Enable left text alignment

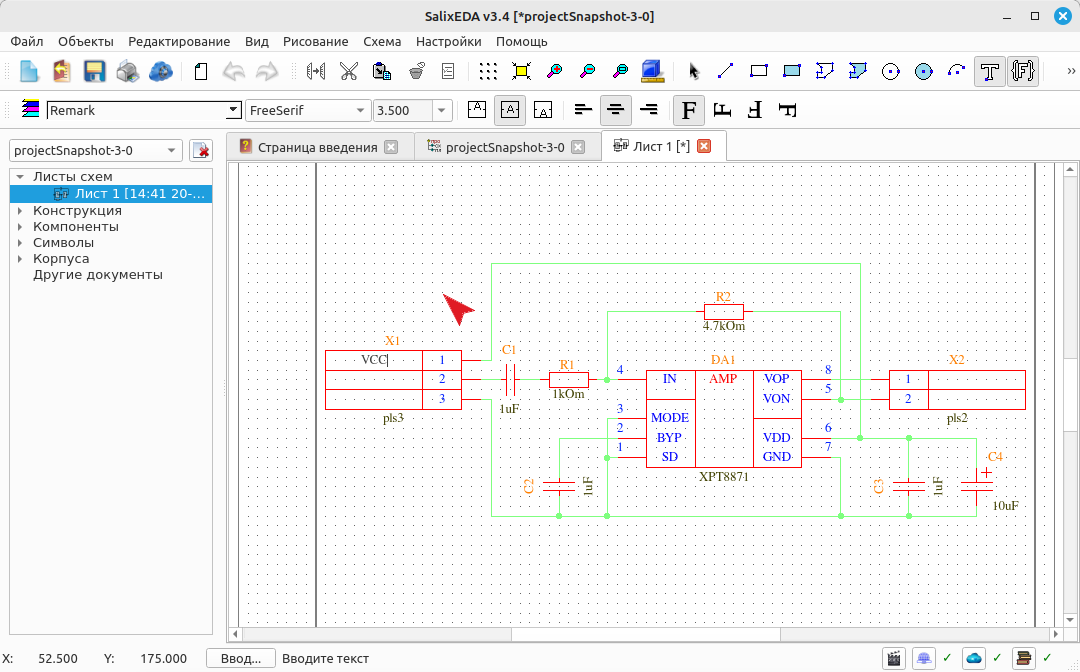coord(583,110)
